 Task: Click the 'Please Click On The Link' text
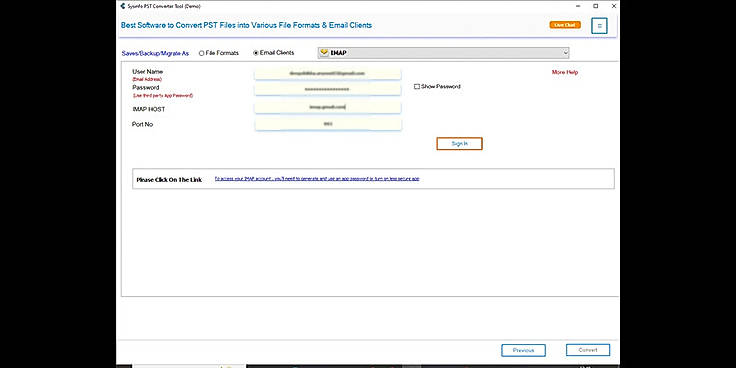(169, 180)
